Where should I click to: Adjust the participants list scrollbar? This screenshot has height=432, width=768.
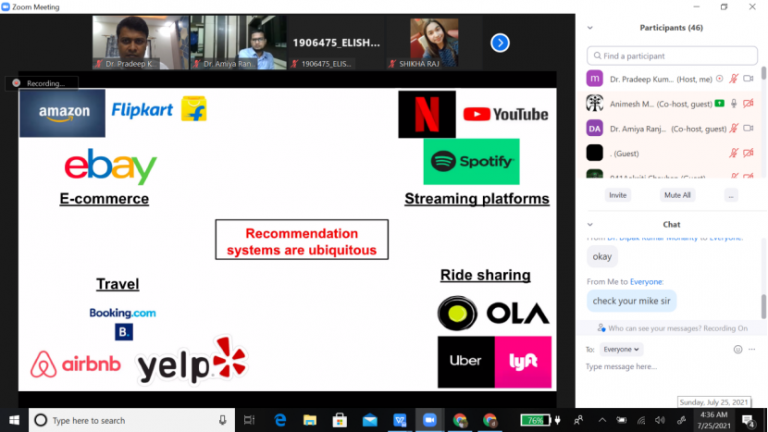763,74
